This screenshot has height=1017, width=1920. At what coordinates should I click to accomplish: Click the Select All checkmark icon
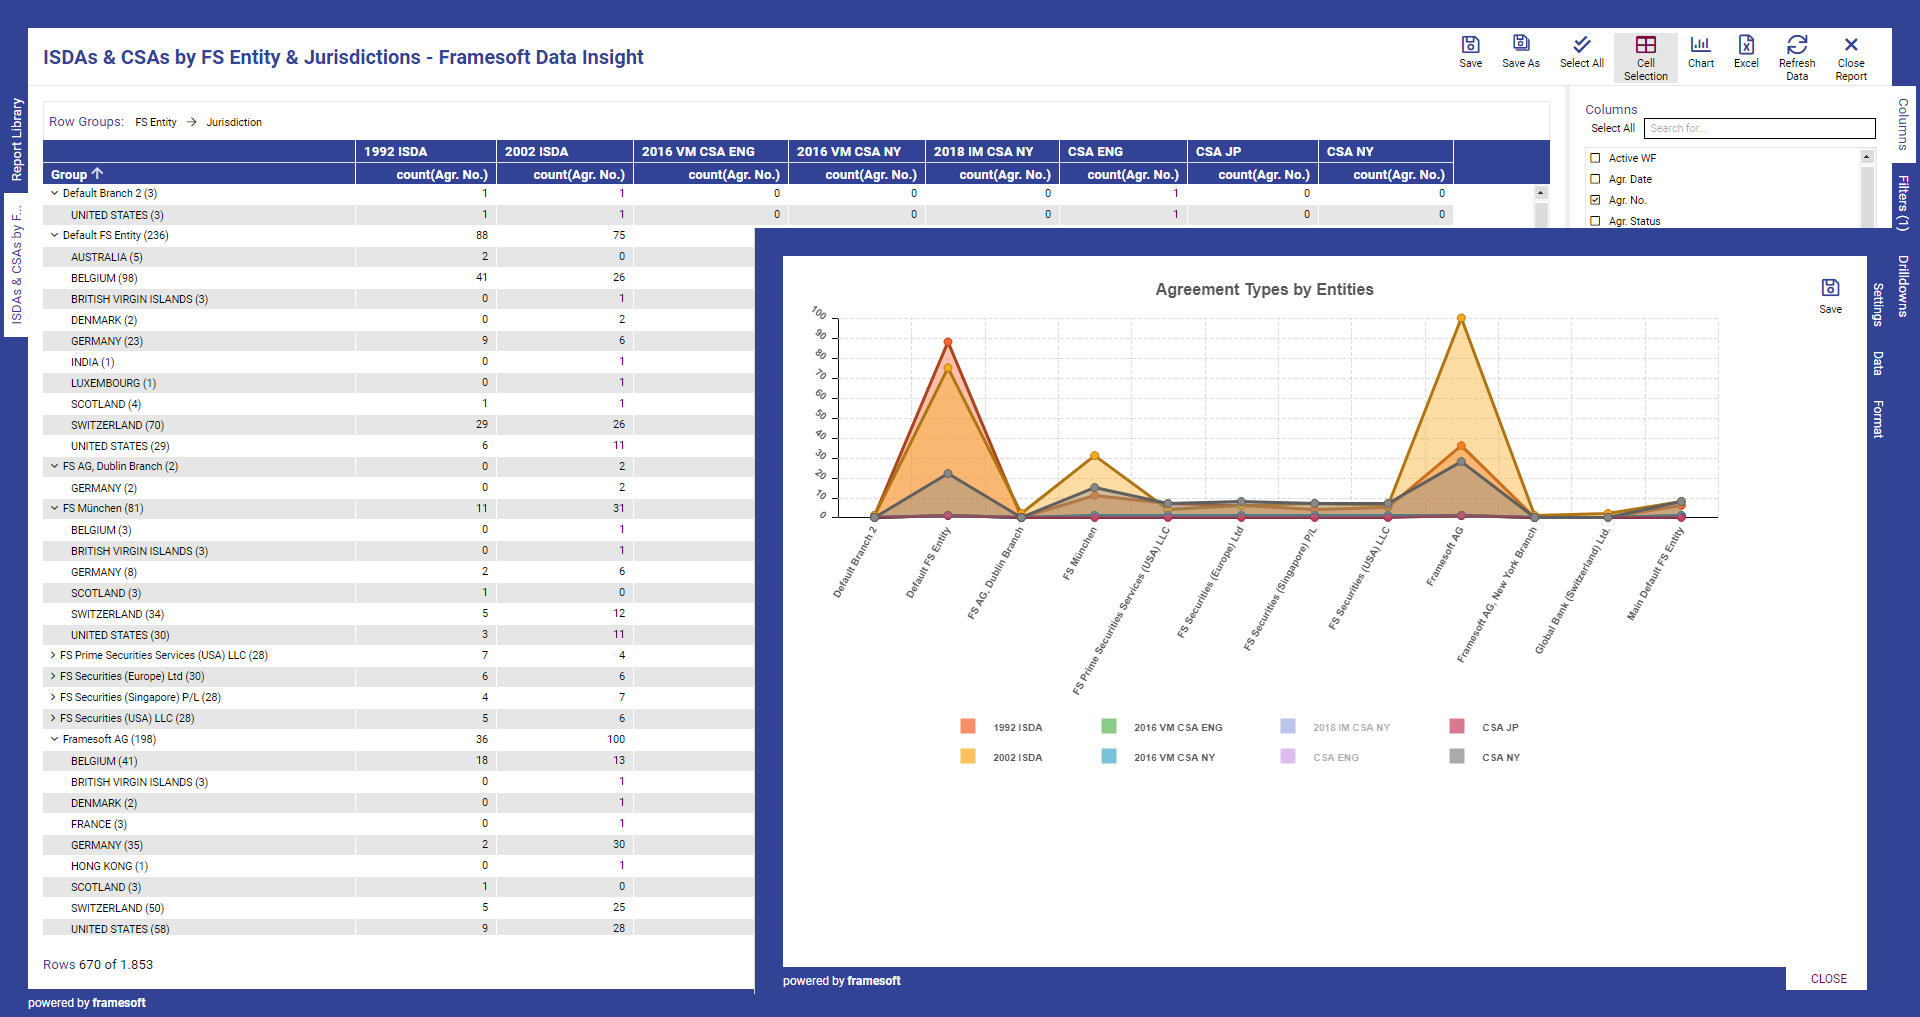[x=1582, y=45]
